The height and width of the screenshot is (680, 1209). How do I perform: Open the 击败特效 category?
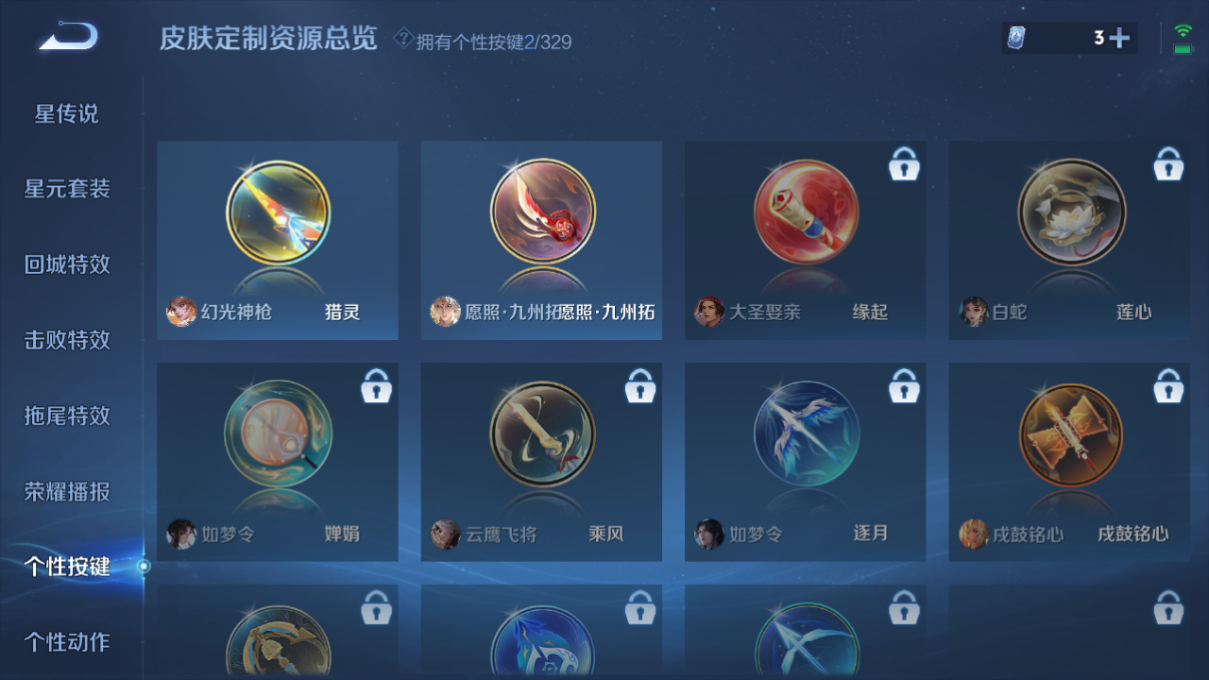[x=67, y=340]
